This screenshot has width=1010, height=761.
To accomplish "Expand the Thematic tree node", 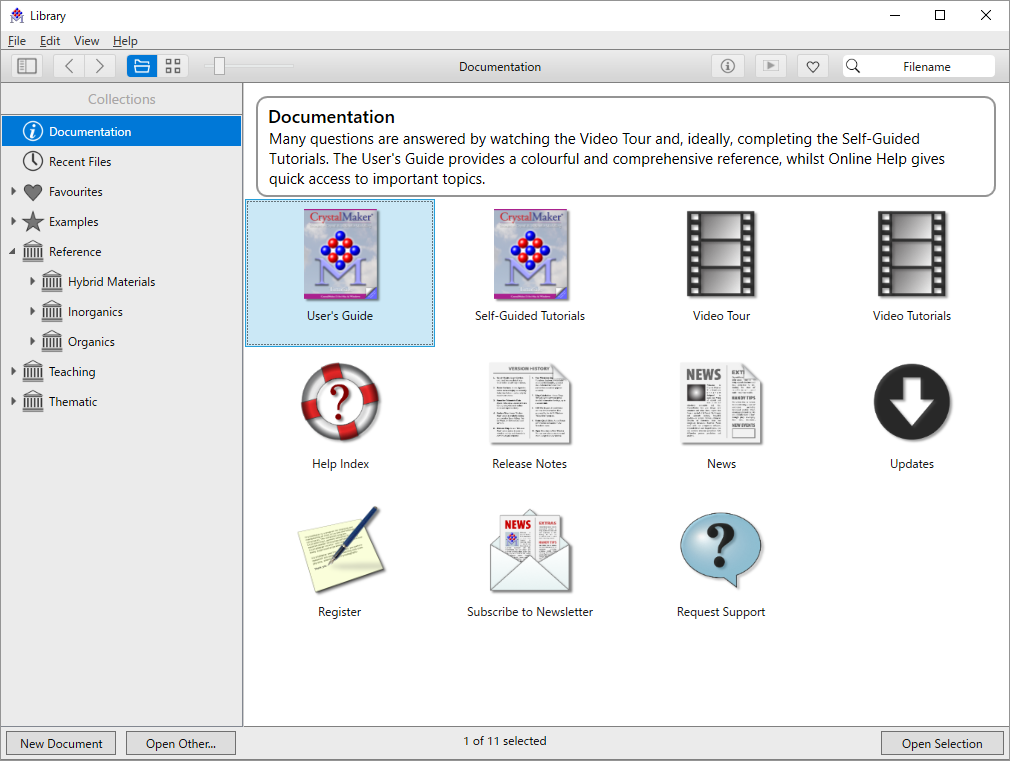I will pyautogui.click(x=13, y=401).
